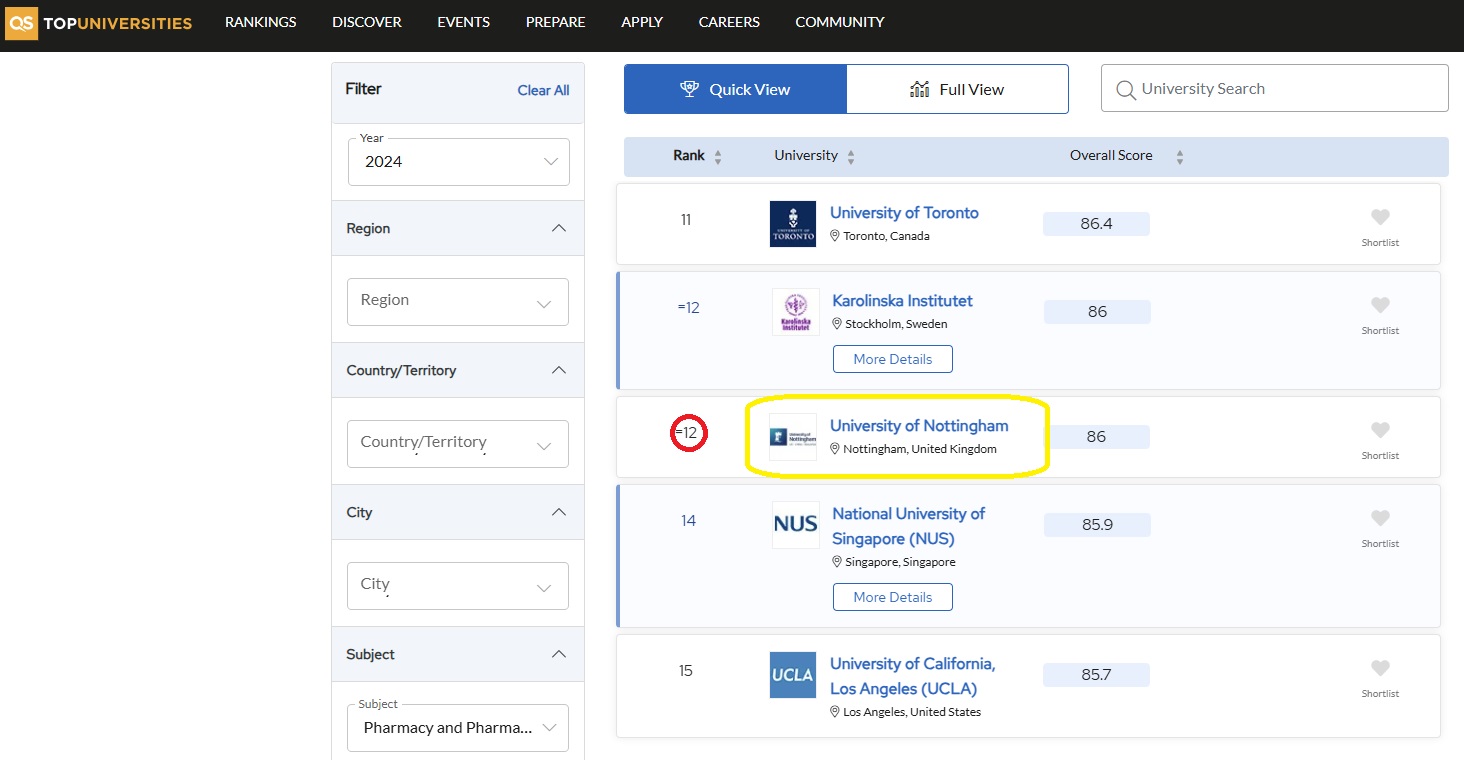Click the QS TopUniversities logo

click(x=99, y=22)
